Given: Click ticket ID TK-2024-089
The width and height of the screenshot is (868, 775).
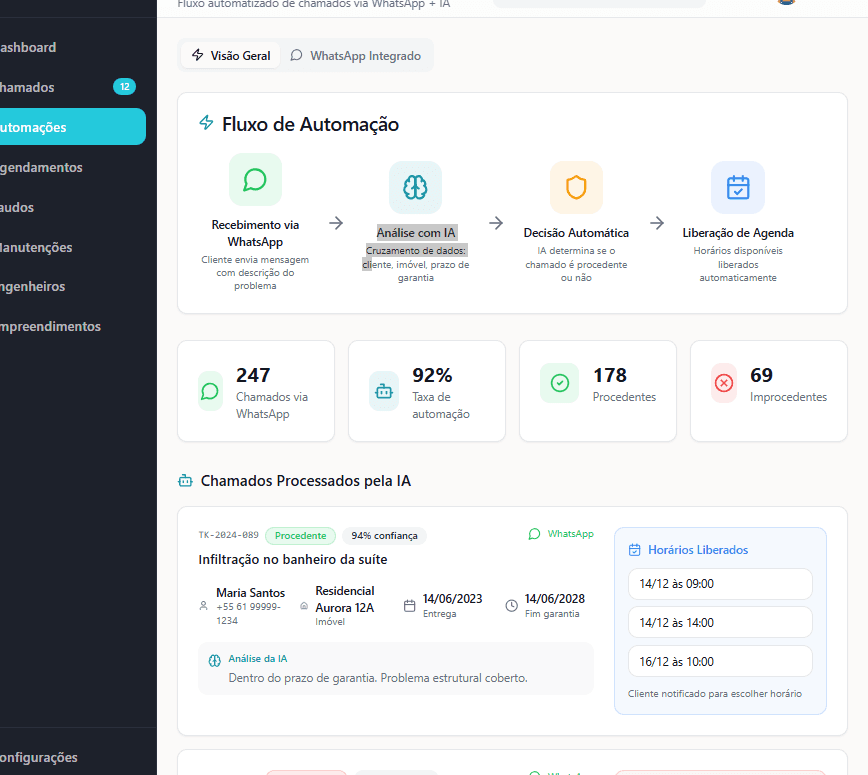Looking at the screenshot, I should click(229, 535).
